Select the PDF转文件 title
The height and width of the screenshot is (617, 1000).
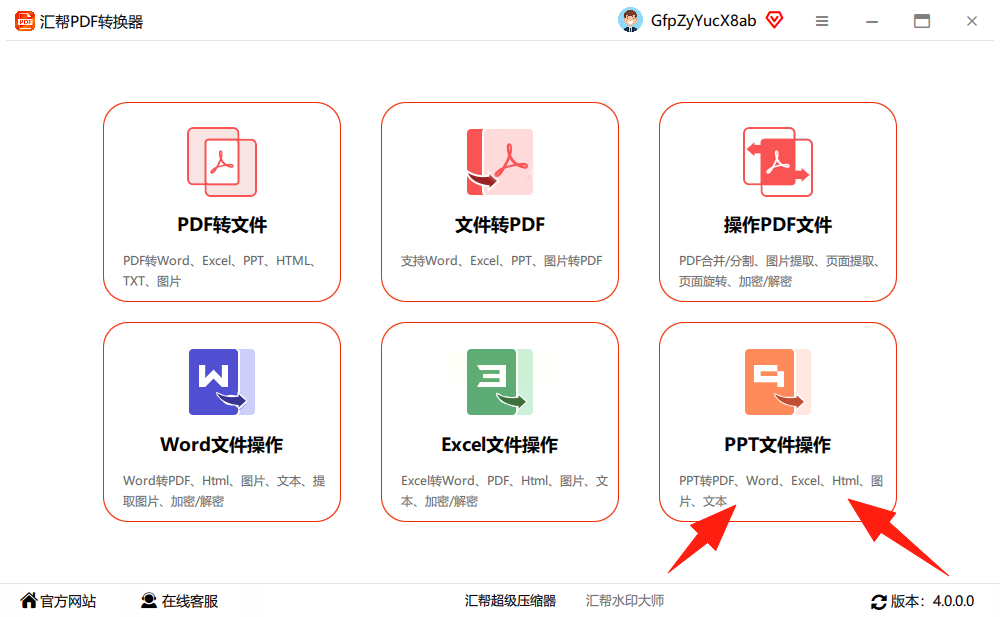point(222,225)
